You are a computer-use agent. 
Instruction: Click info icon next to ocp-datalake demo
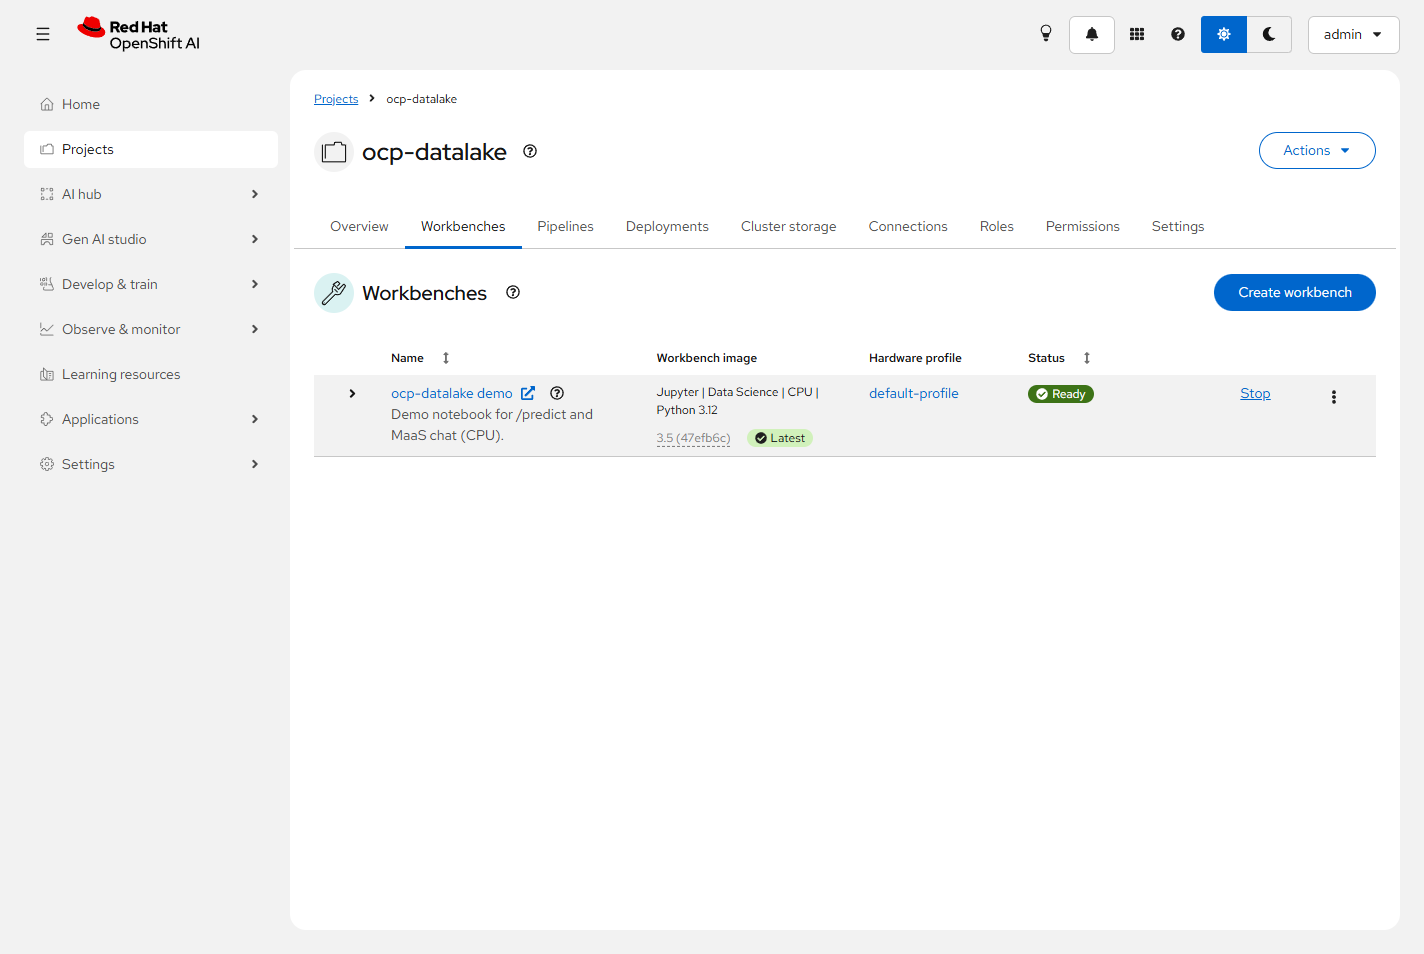[x=557, y=393]
